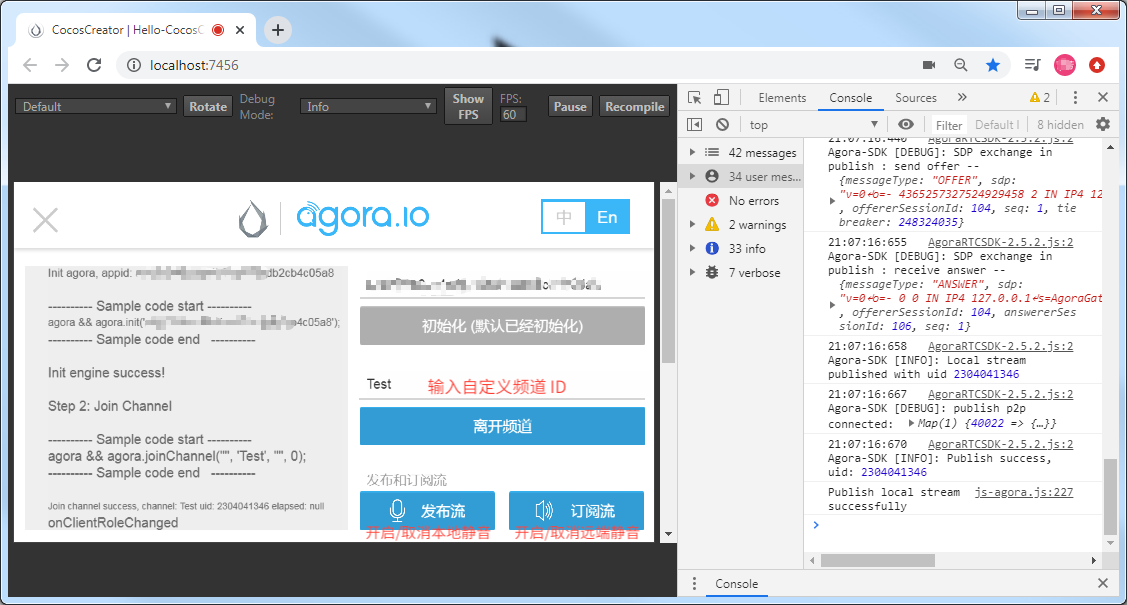
Task: Open the Default resolution dropdown
Action: [96, 106]
